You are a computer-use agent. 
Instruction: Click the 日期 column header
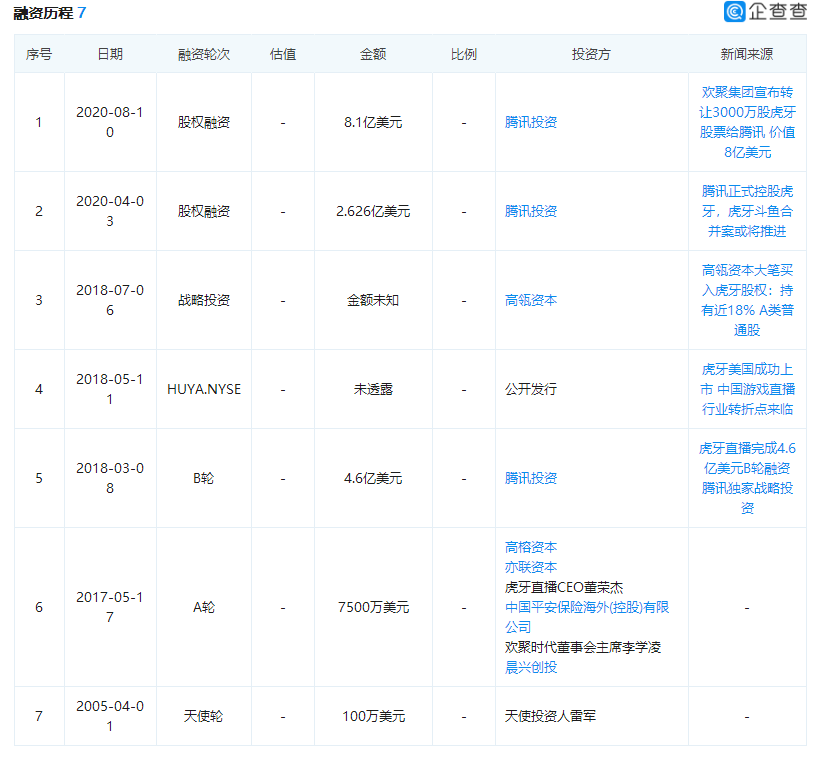pos(110,54)
